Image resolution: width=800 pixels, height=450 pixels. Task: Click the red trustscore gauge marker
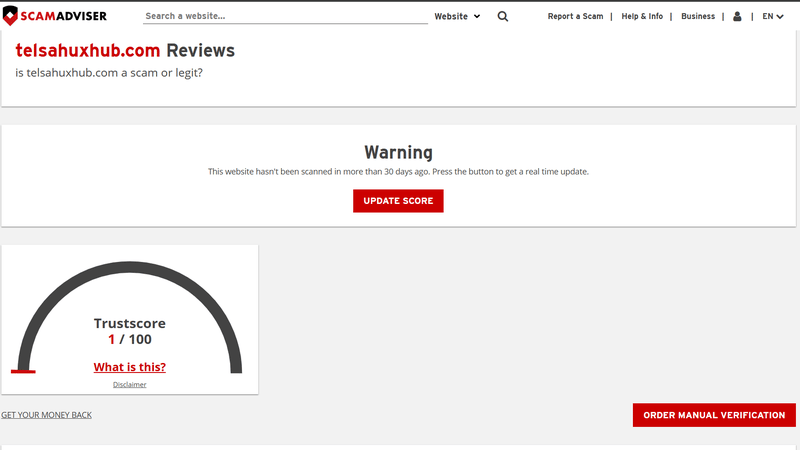coord(23,371)
